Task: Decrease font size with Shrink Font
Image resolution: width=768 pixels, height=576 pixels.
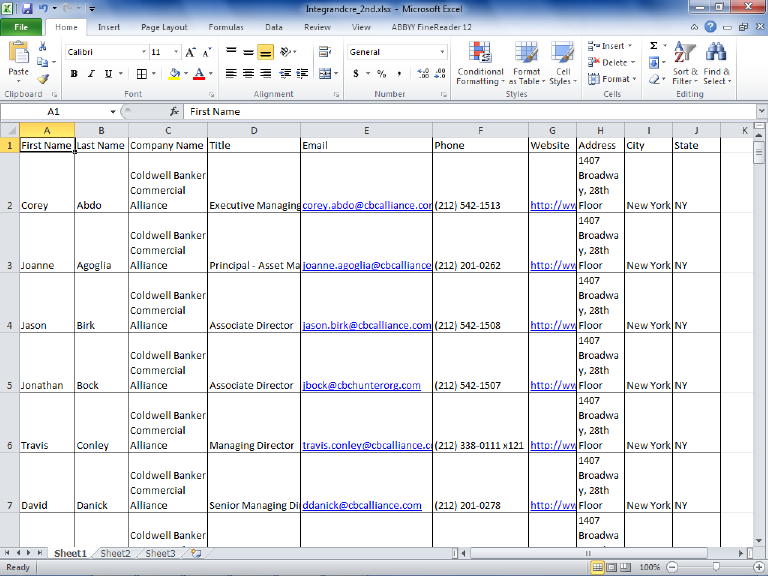Action: [x=207, y=52]
